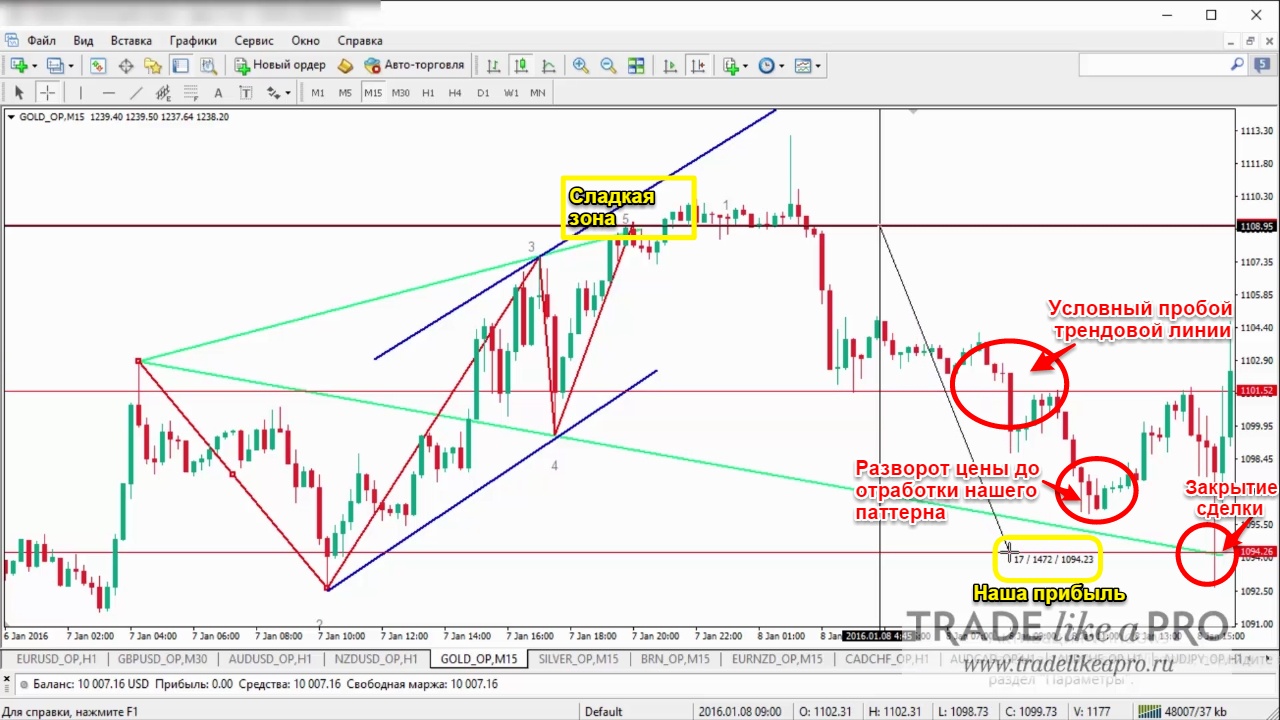This screenshot has height=720, width=1280.
Task: Open the Strategy Tester icon
Action: pyautogui.click(x=207, y=65)
